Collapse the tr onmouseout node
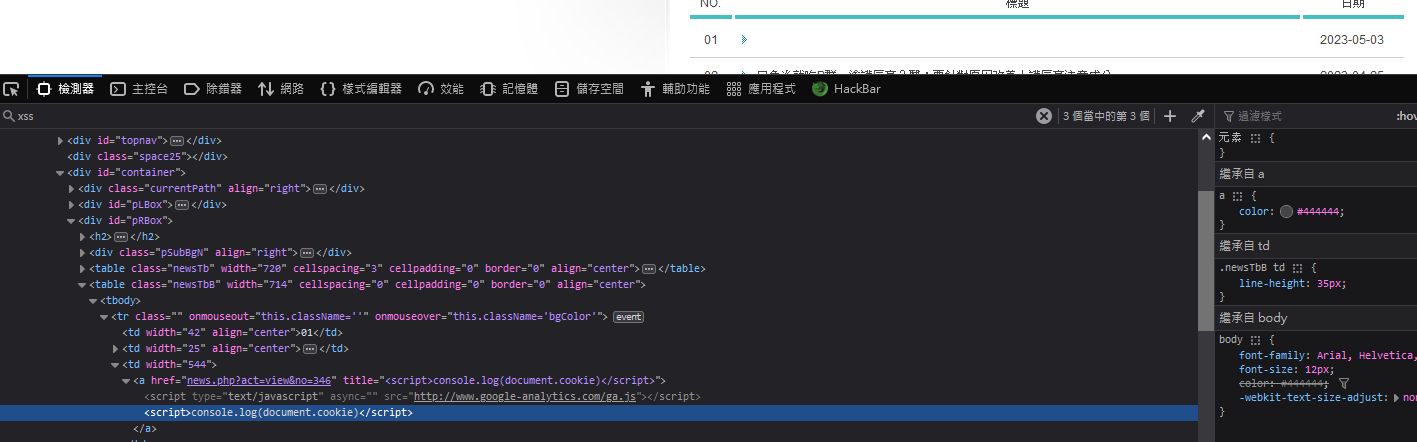 coord(104,317)
